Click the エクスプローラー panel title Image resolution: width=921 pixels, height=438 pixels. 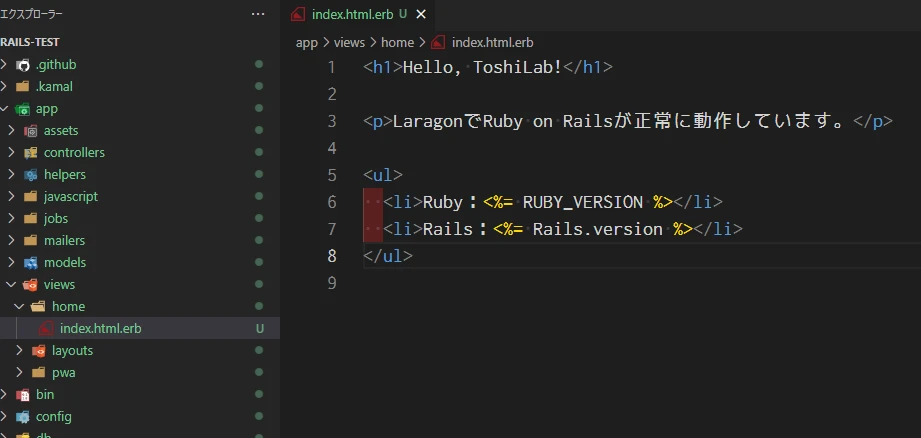pyautogui.click(x=31, y=14)
